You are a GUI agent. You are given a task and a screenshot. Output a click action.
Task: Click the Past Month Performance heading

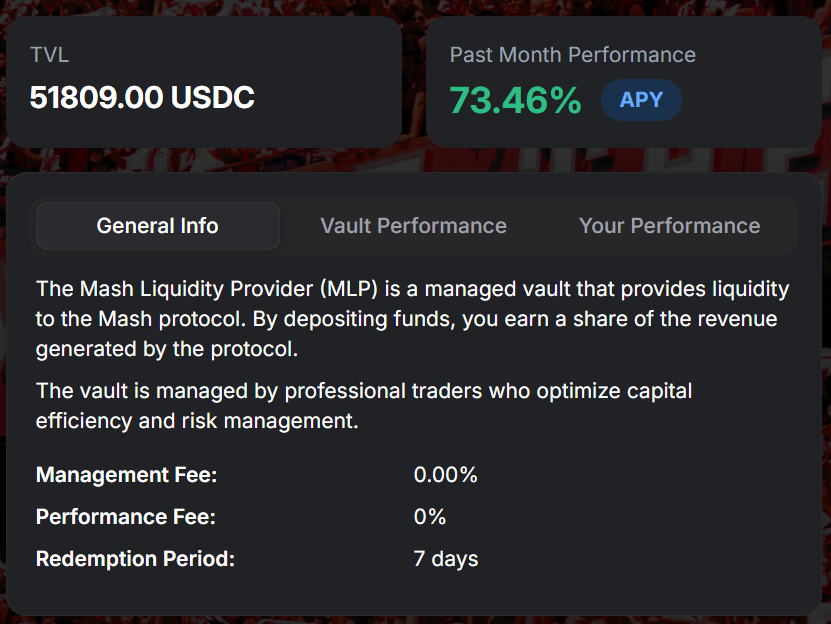(572, 55)
